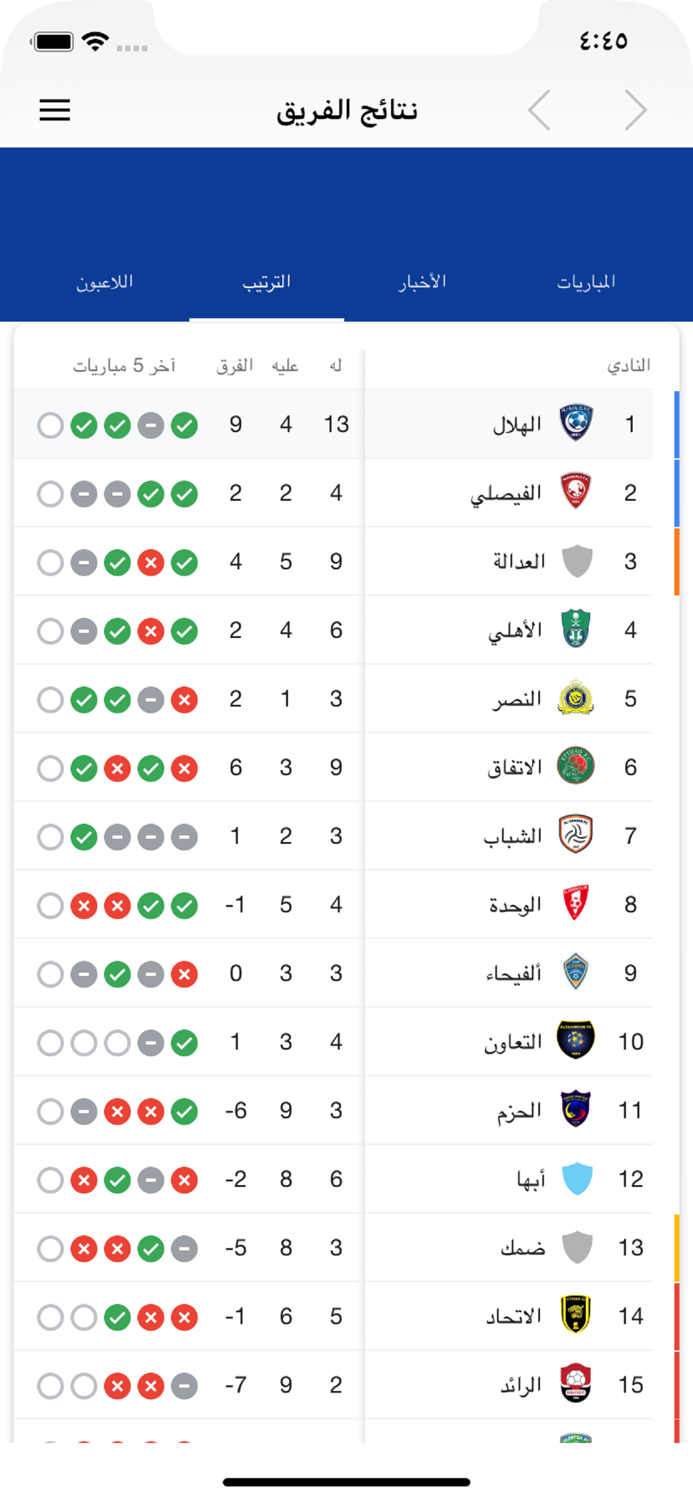Select an unplayed match circle in Al Taawoun's row
The width and height of the screenshot is (693, 1500).
click(50, 1041)
